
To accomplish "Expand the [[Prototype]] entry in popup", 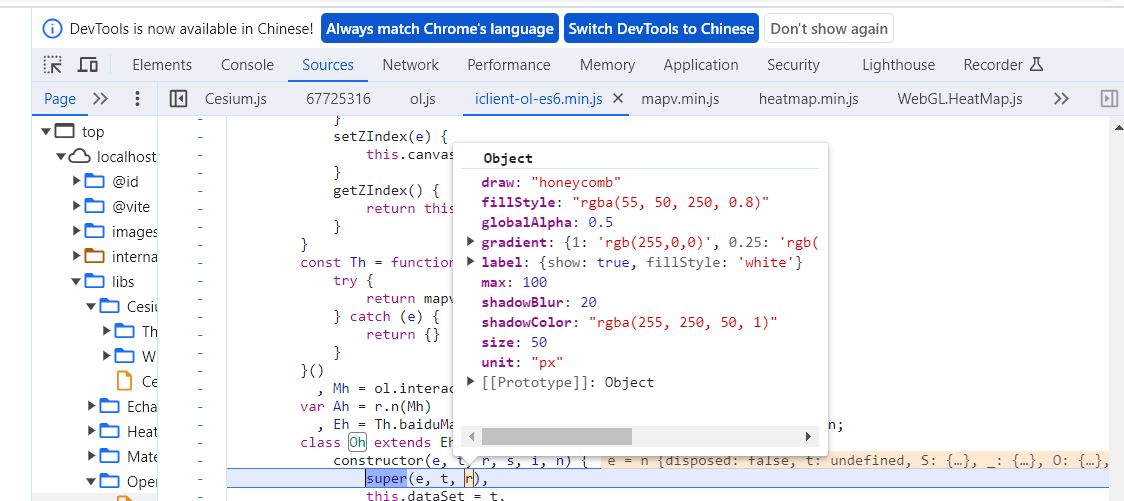I will pyautogui.click(x=471, y=382).
